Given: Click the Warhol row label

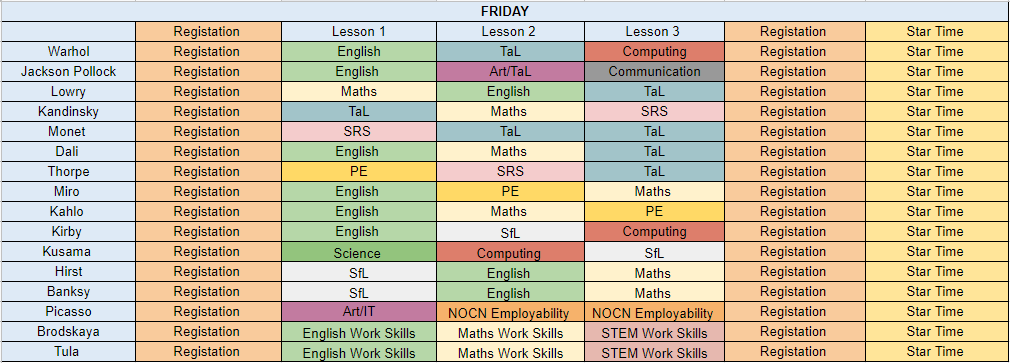Looking at the screenshot, I should 68,51.
